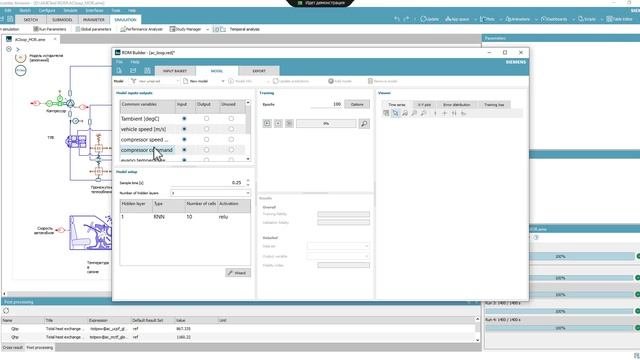640x360 pixels.
Task: Click the Remove model trash icon
Action: [370, 81]
